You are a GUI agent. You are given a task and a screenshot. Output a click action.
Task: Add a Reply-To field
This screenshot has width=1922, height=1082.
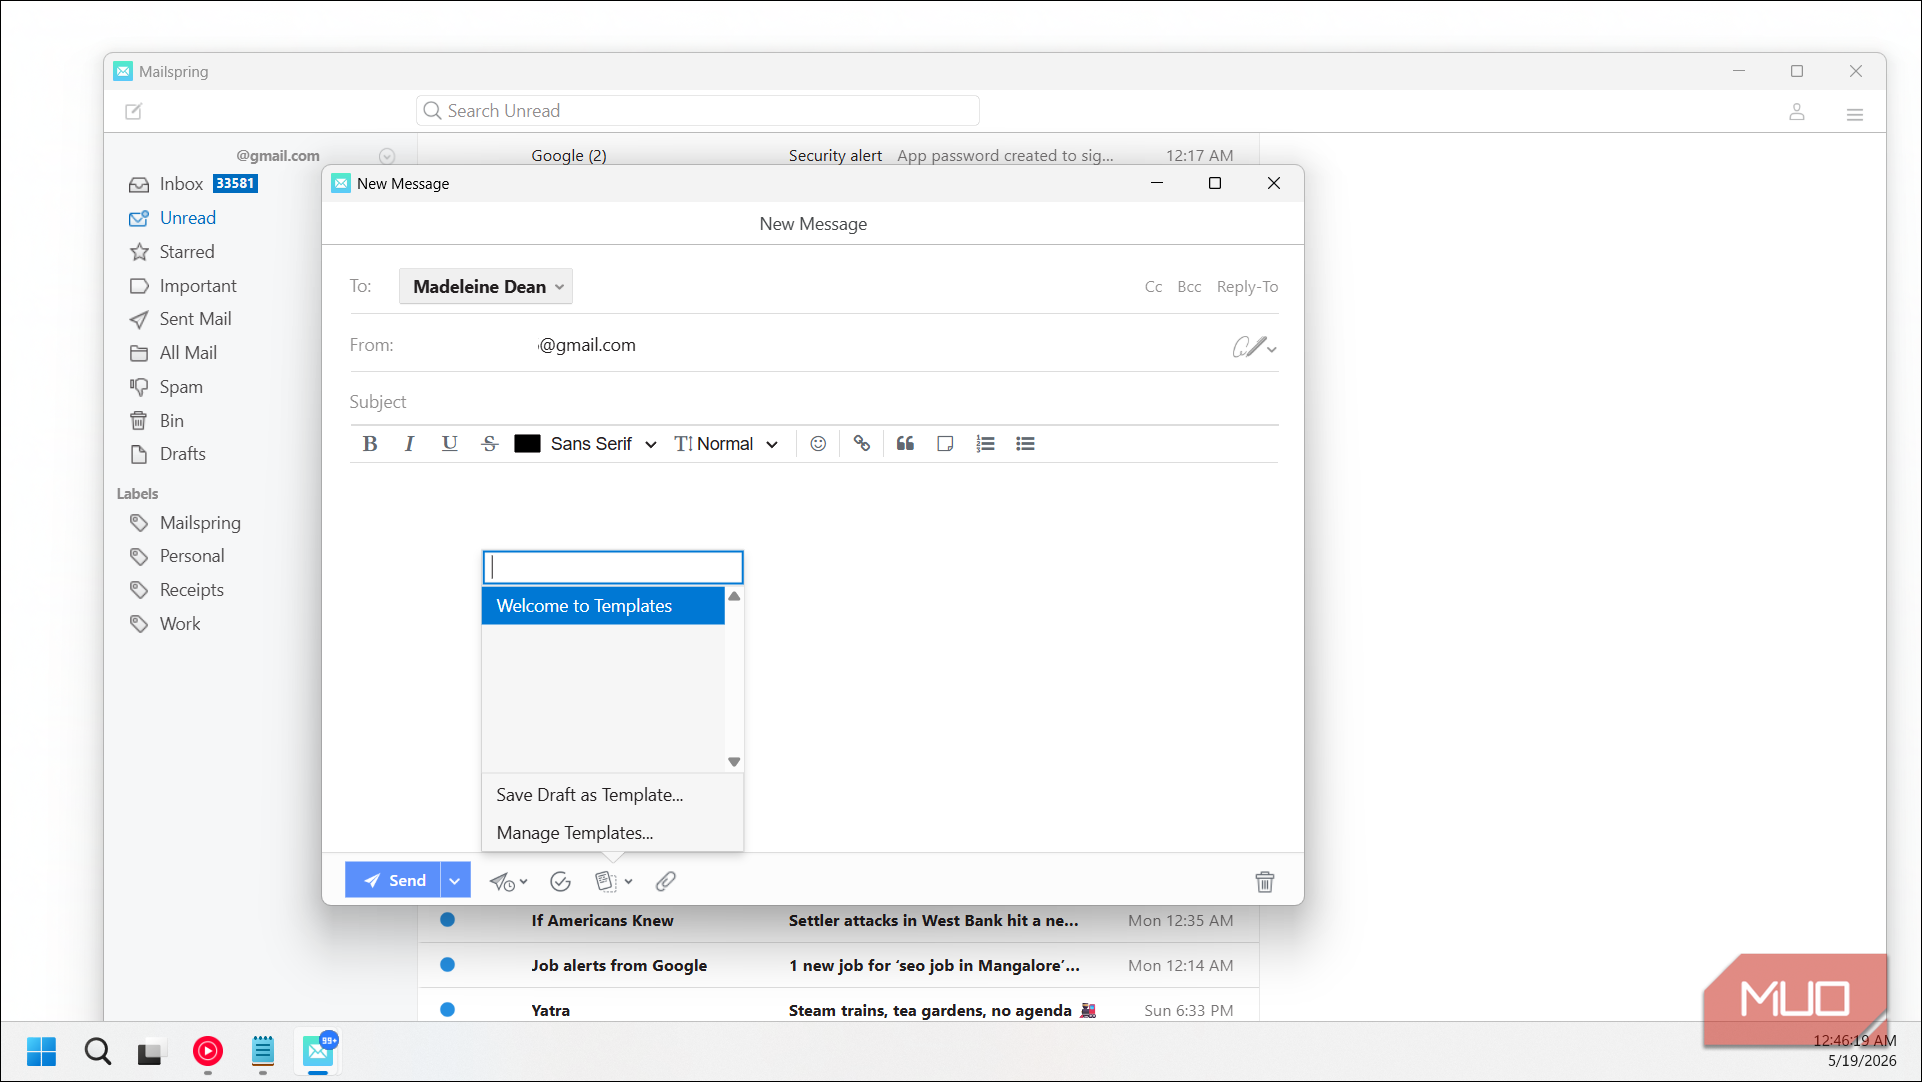click(x=1247, y=287)
